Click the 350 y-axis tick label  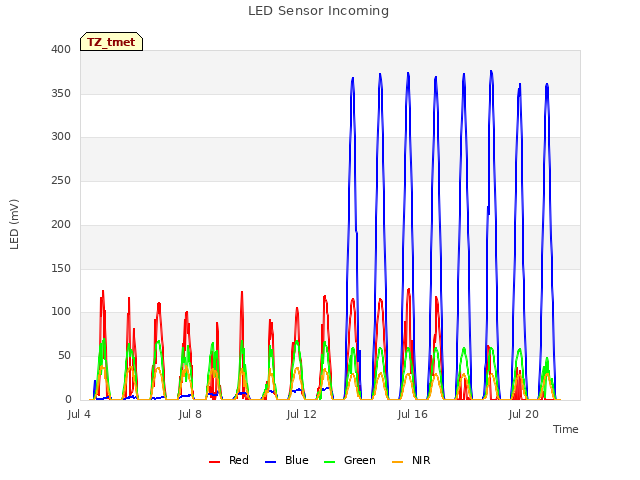61,93
